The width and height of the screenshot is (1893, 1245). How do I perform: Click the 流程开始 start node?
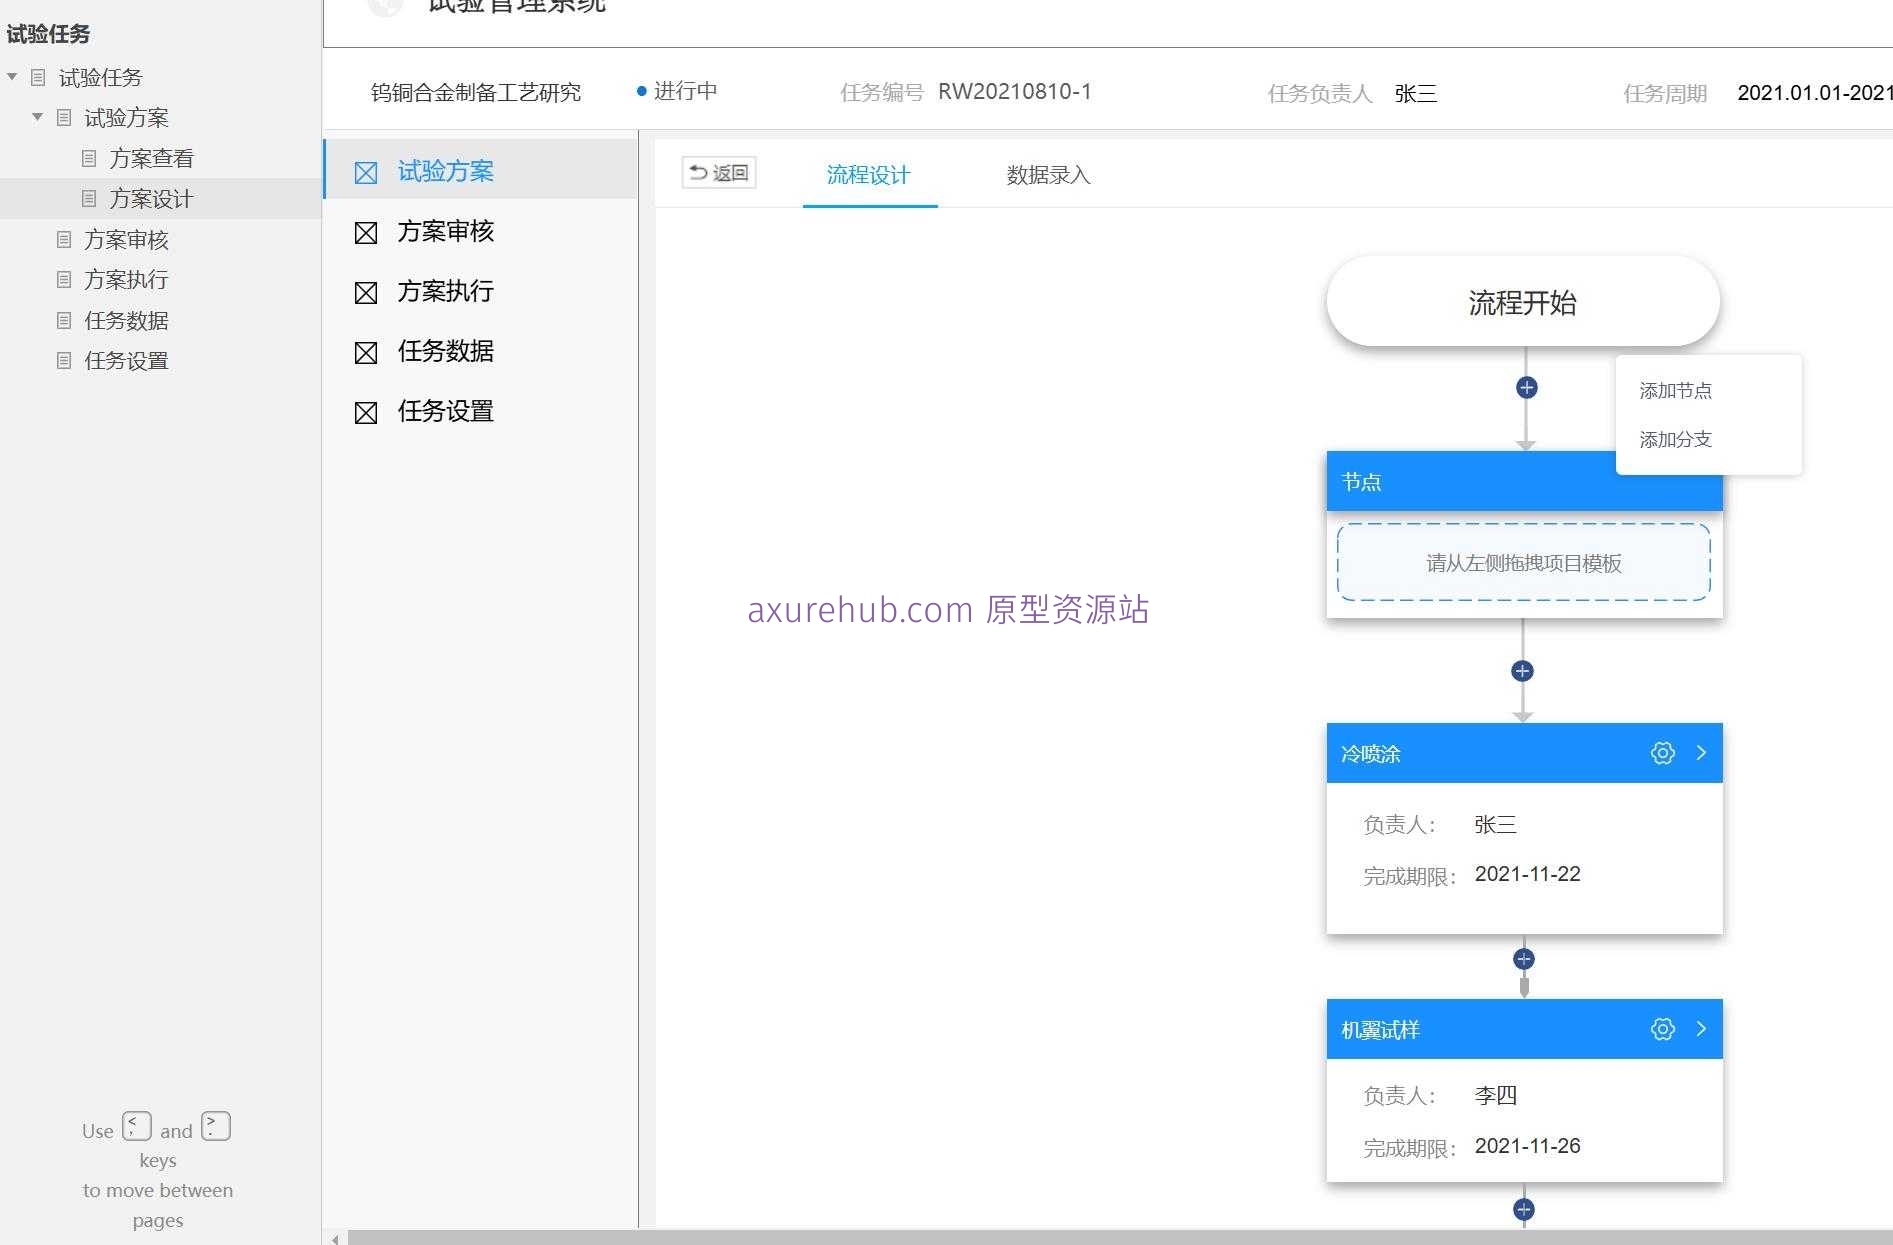point(1522,301)
